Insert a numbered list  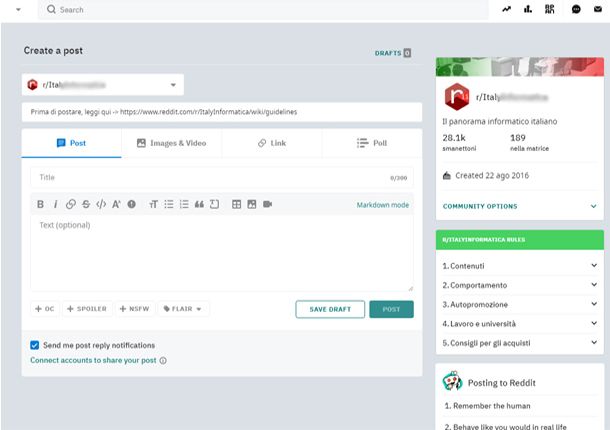[x=184, y=204]
